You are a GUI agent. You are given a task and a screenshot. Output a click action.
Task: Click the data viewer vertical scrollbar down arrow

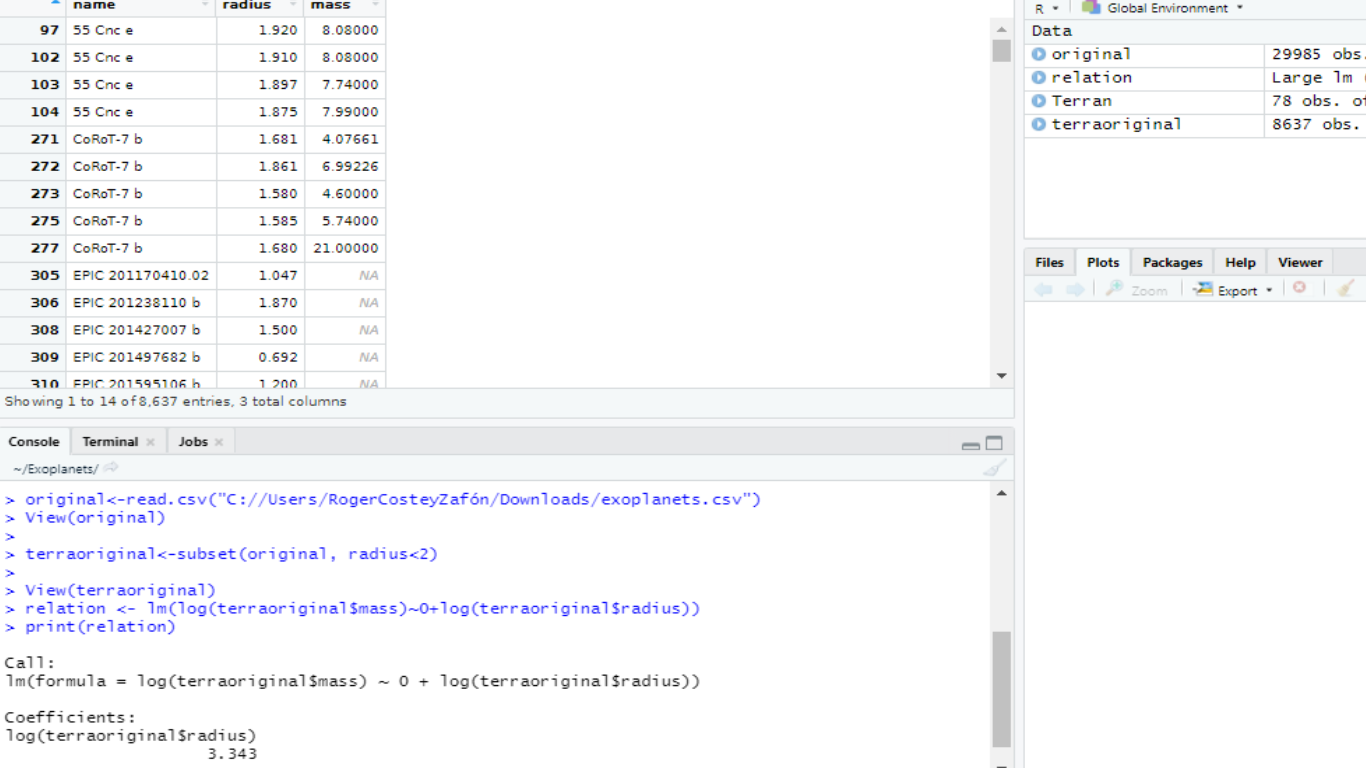tap(1001, 376)
